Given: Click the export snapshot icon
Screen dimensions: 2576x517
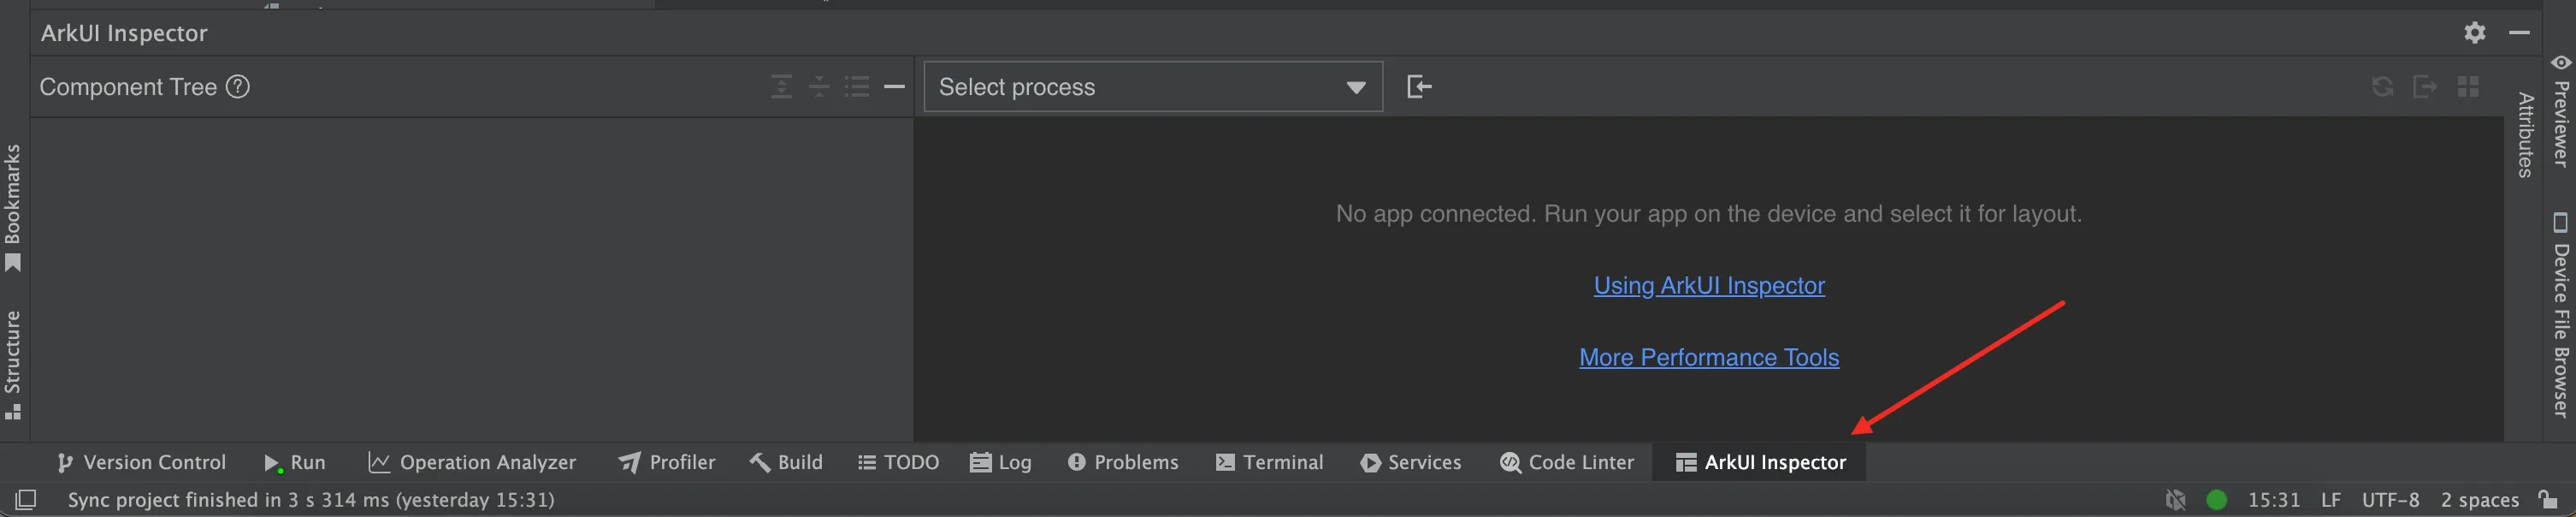Looking at the screenshot, I should pyautogui.click(x=2425, y=87).
